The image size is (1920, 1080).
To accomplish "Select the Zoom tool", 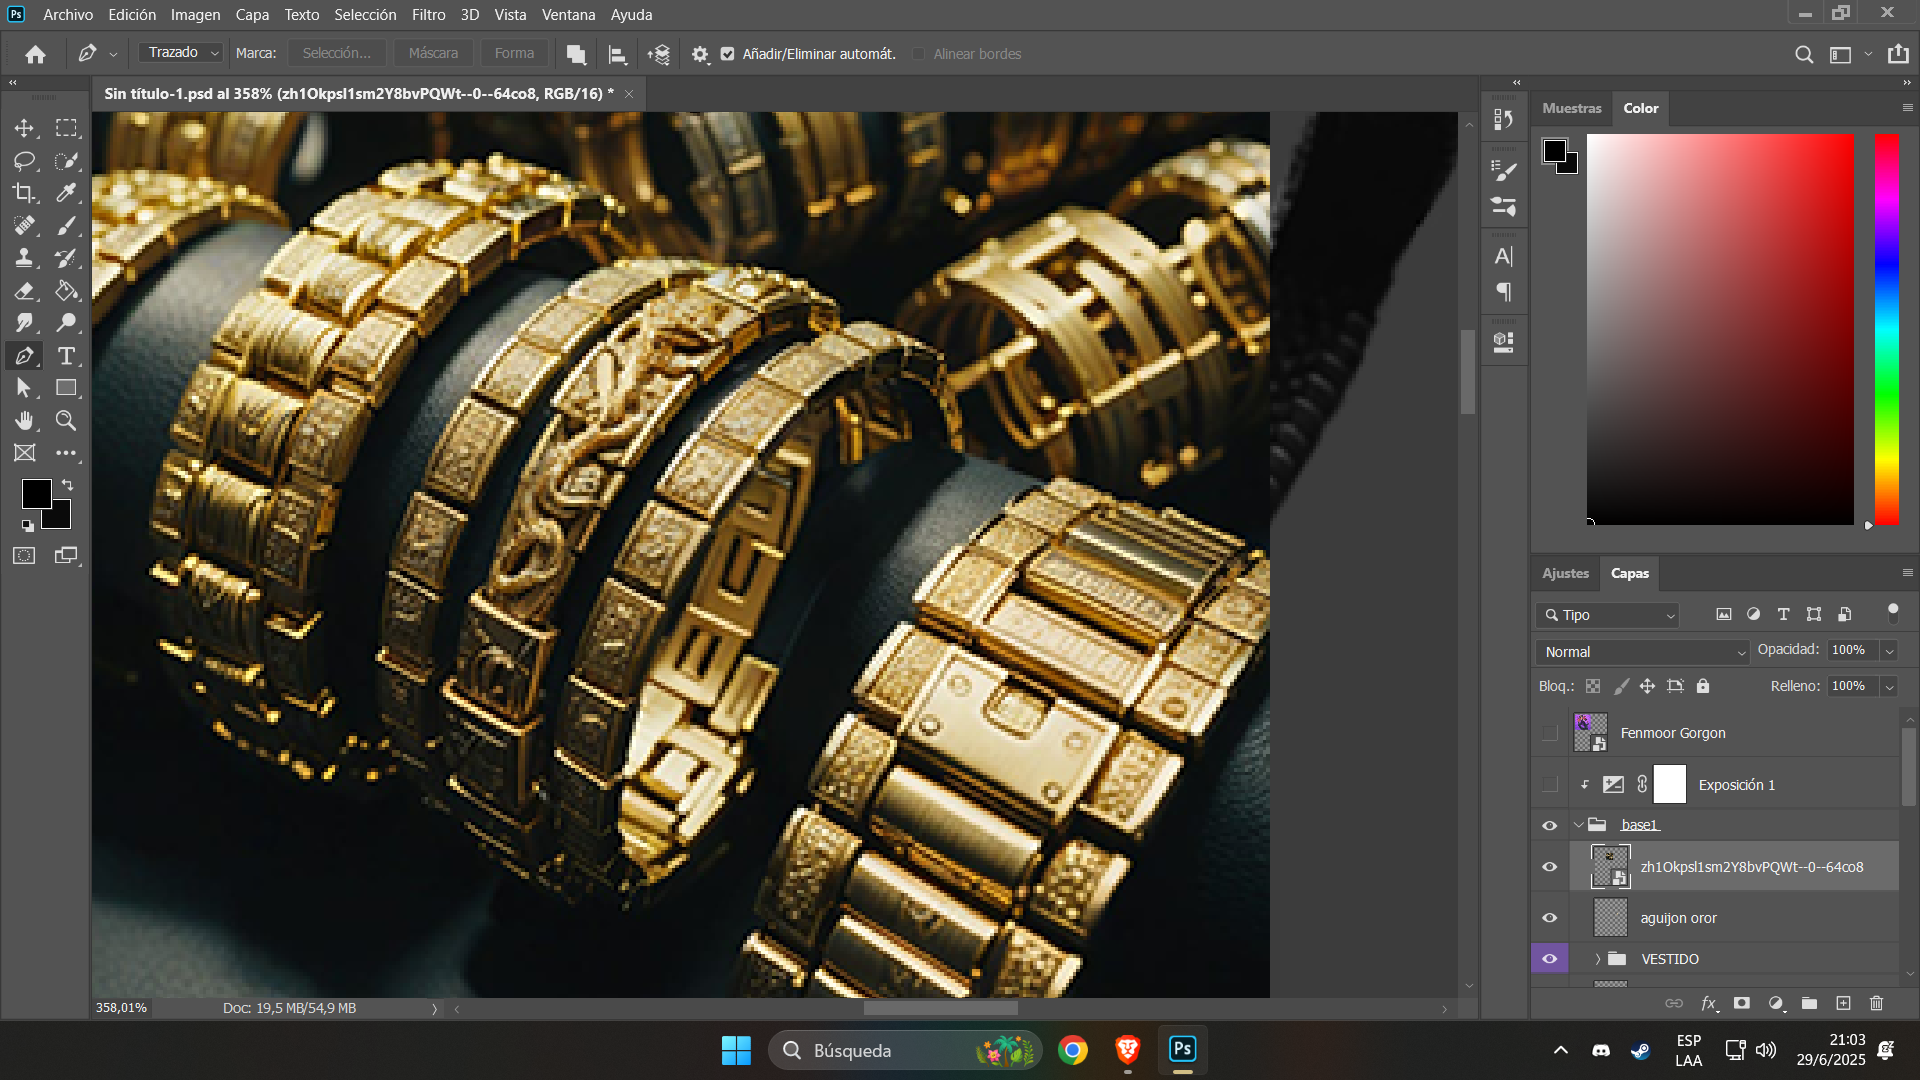I will (x=66, y=421).
